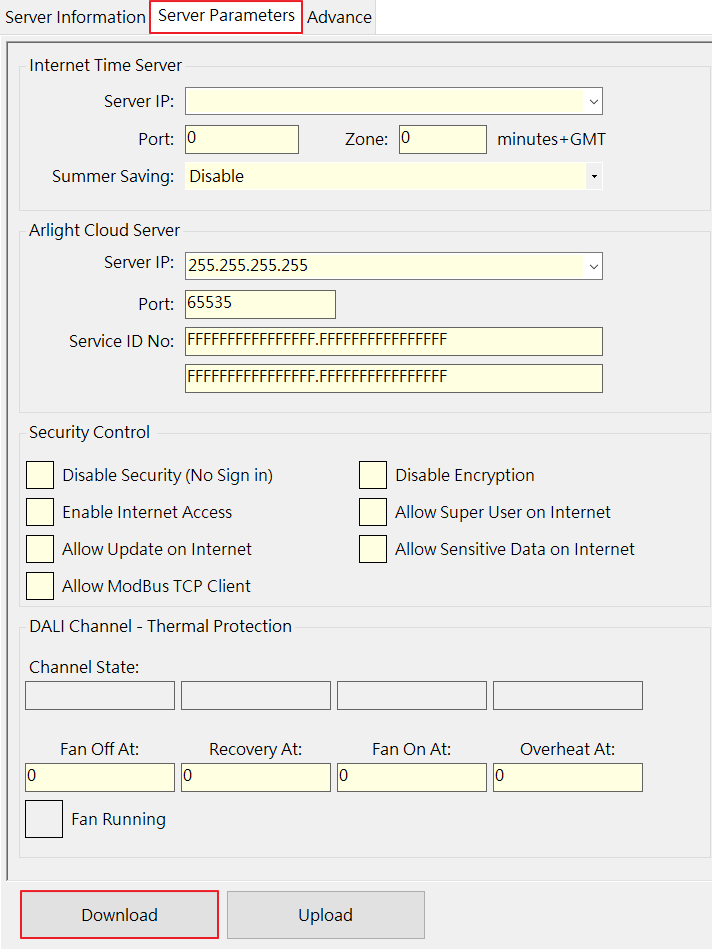
Task: Select the Overheat At input field
Action: (567, 777)
